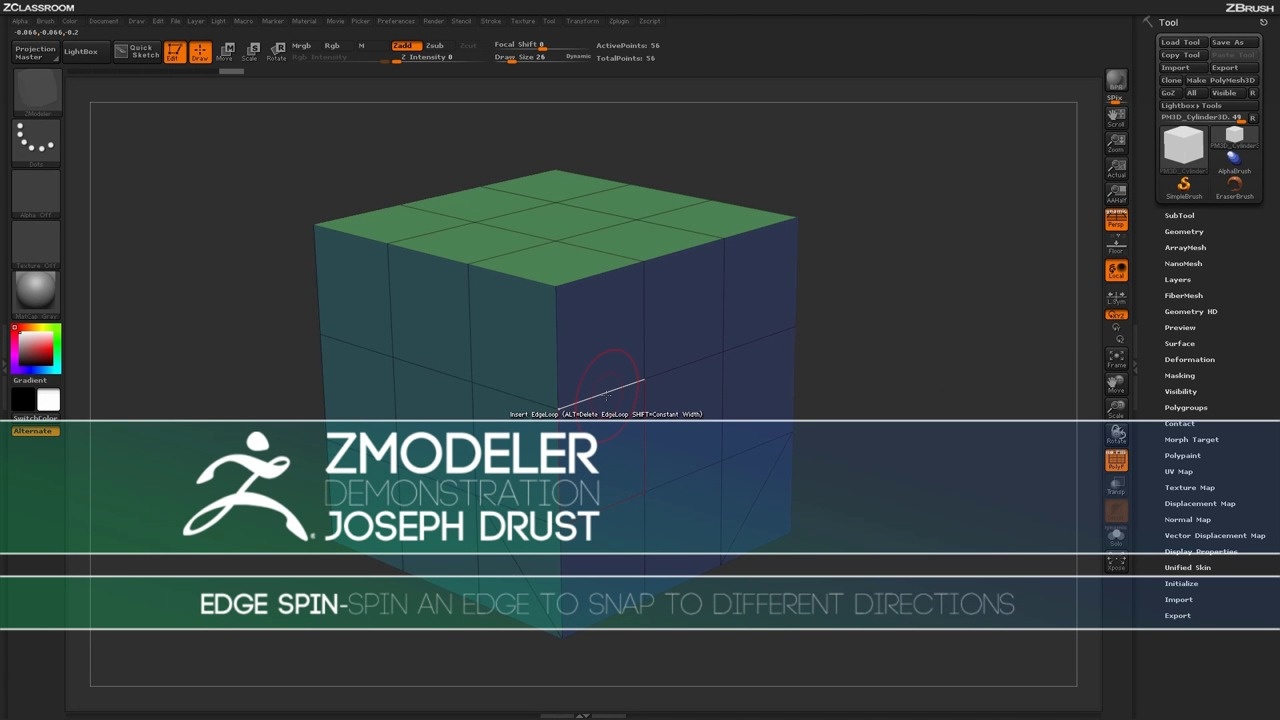Expand the Layers subpalette
This screenshot has height=720, width=1280.
pyautogui.click(x=1177, y=280)
